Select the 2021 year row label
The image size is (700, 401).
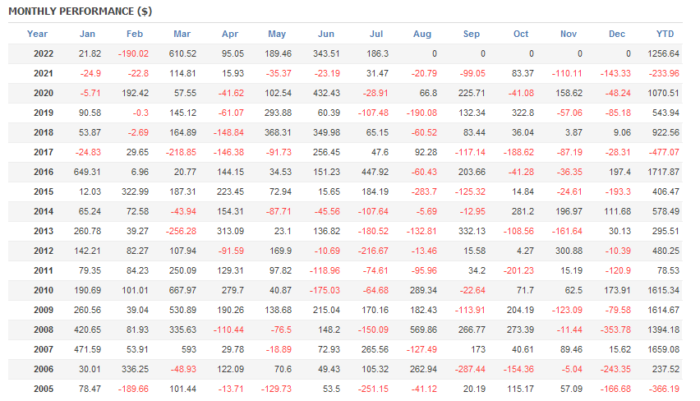pyautogui.click(x=43, y=73)
